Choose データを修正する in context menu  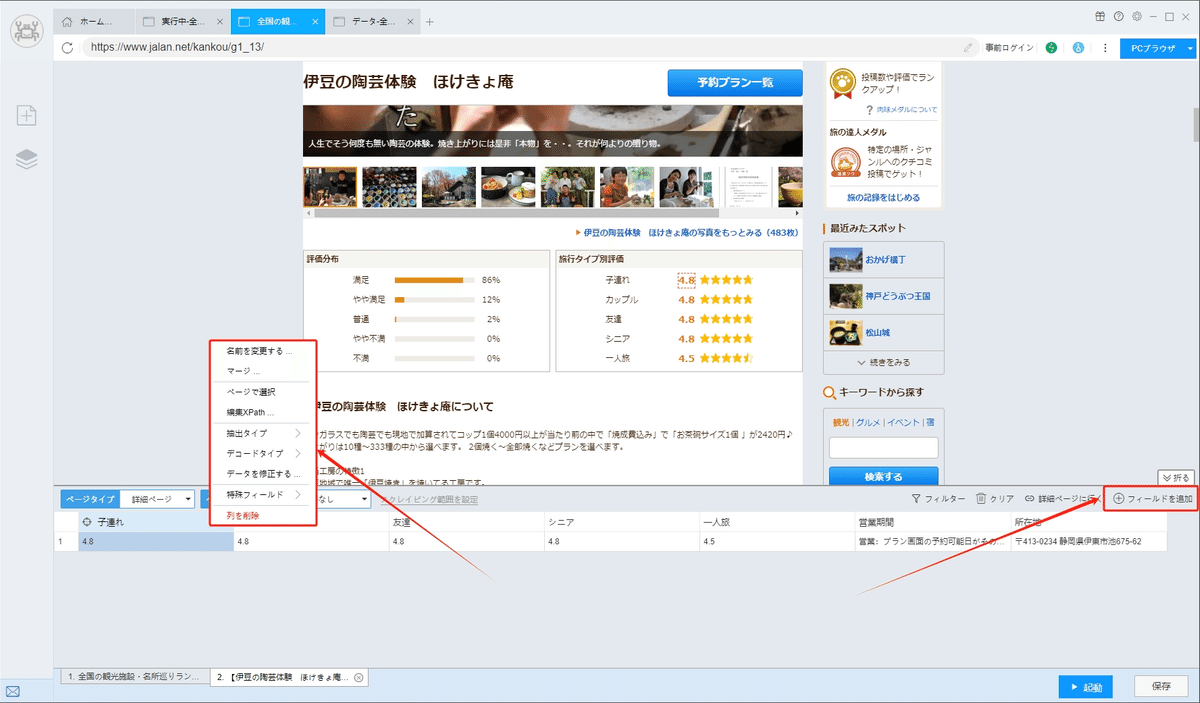pos(264,473)
